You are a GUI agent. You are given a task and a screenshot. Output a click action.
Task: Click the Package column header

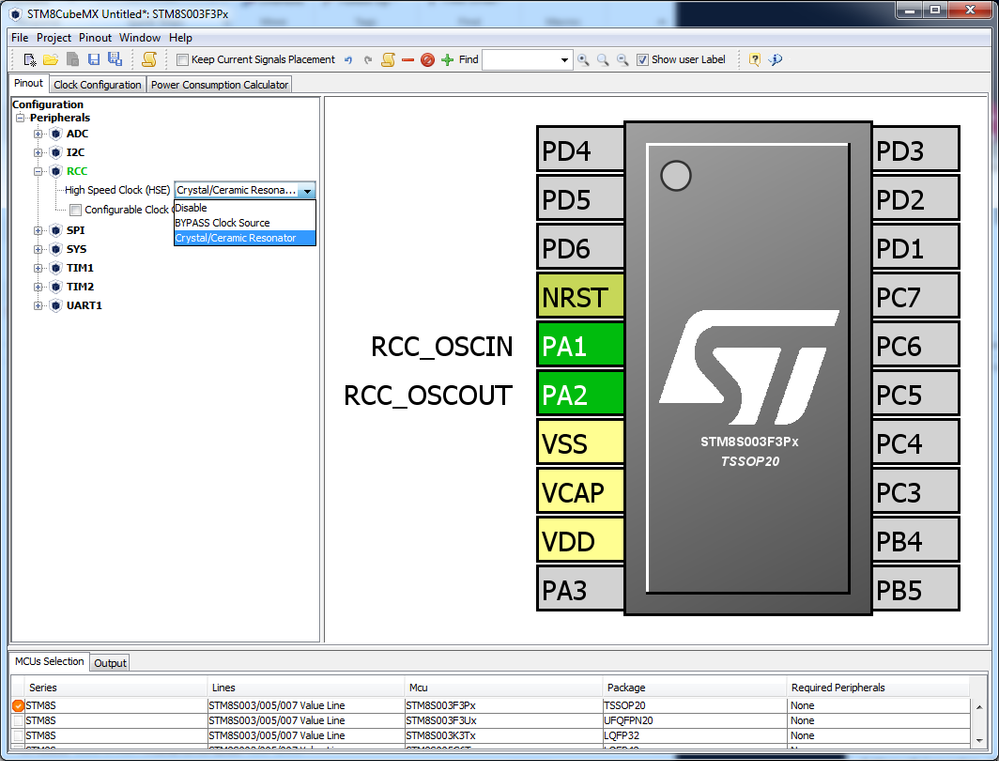click(694, 687)
